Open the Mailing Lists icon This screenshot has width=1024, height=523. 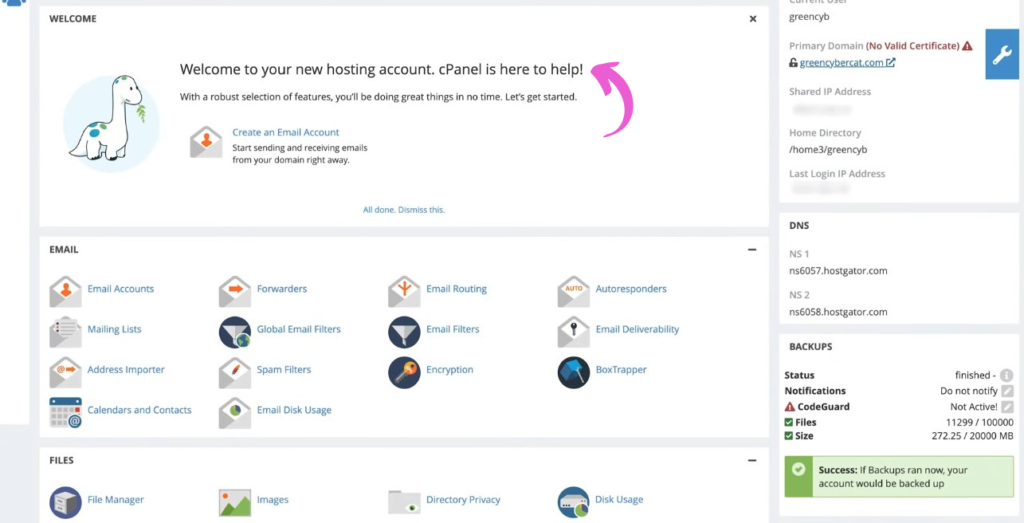[65, 332]
